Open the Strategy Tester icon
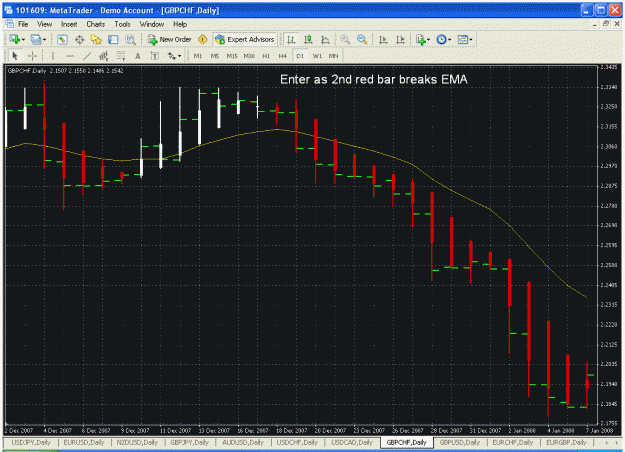The height and width of the screenshot is (452, 625). pyautogui.click(x=130, y=39)
